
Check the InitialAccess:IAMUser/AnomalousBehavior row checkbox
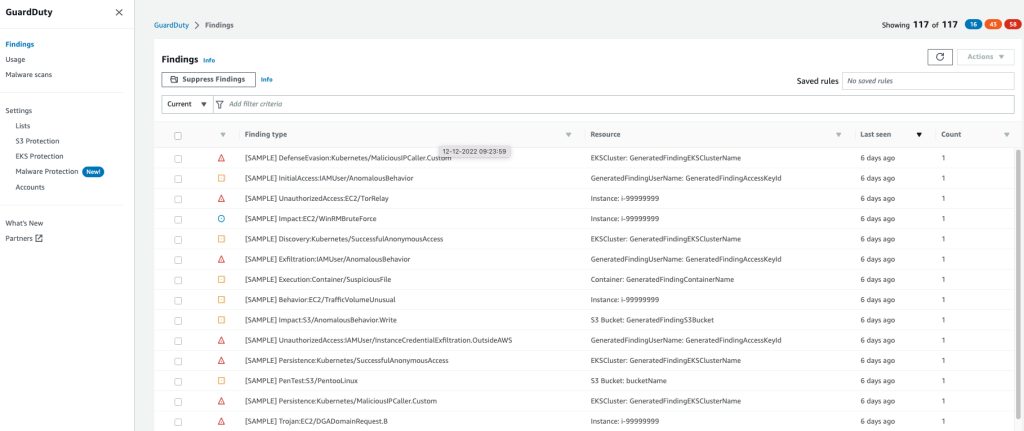[x=178, y=179]
